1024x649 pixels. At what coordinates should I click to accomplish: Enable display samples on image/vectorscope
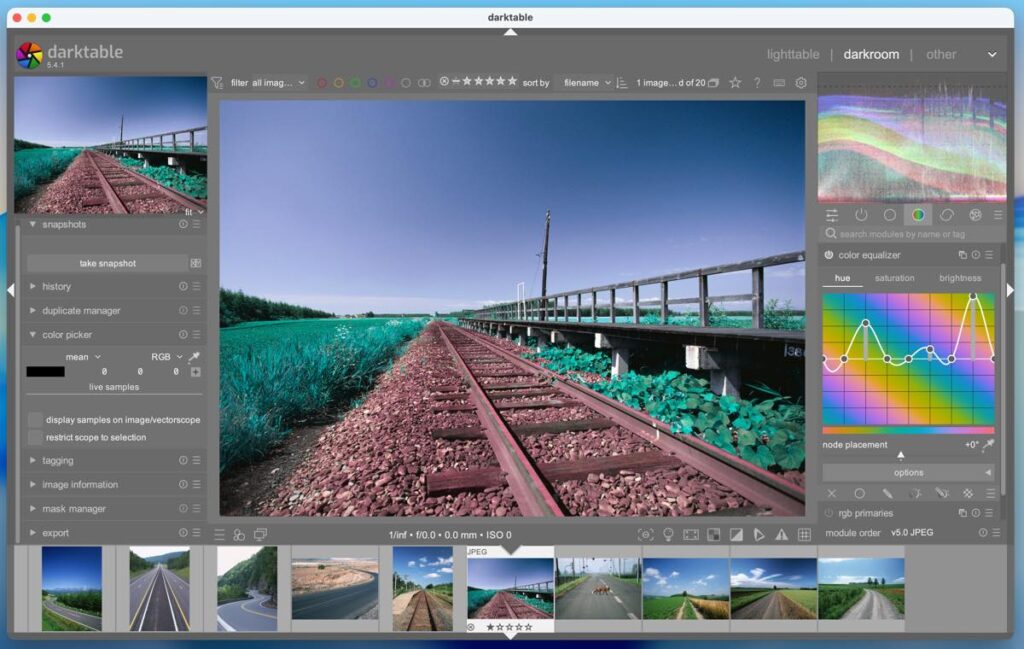pyautogui.click(x=36, y=420)
